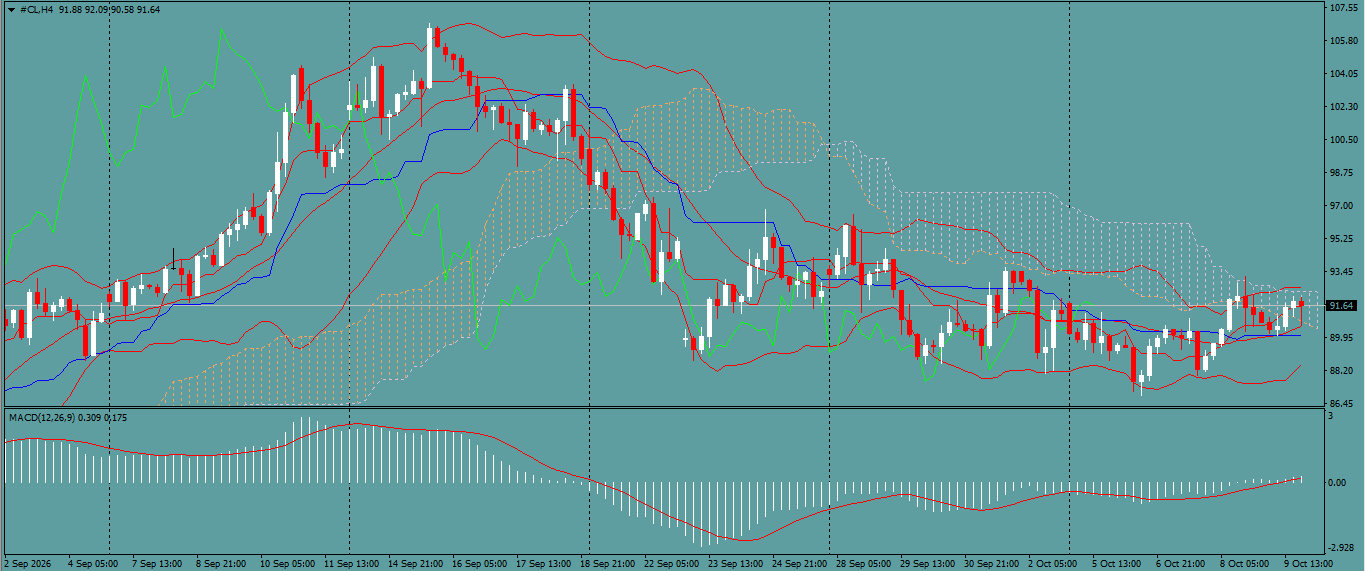Click the current price tag 91.64
This screenshot has width=1365, height=571.
pyautogui.click(x=1341, y=305)
